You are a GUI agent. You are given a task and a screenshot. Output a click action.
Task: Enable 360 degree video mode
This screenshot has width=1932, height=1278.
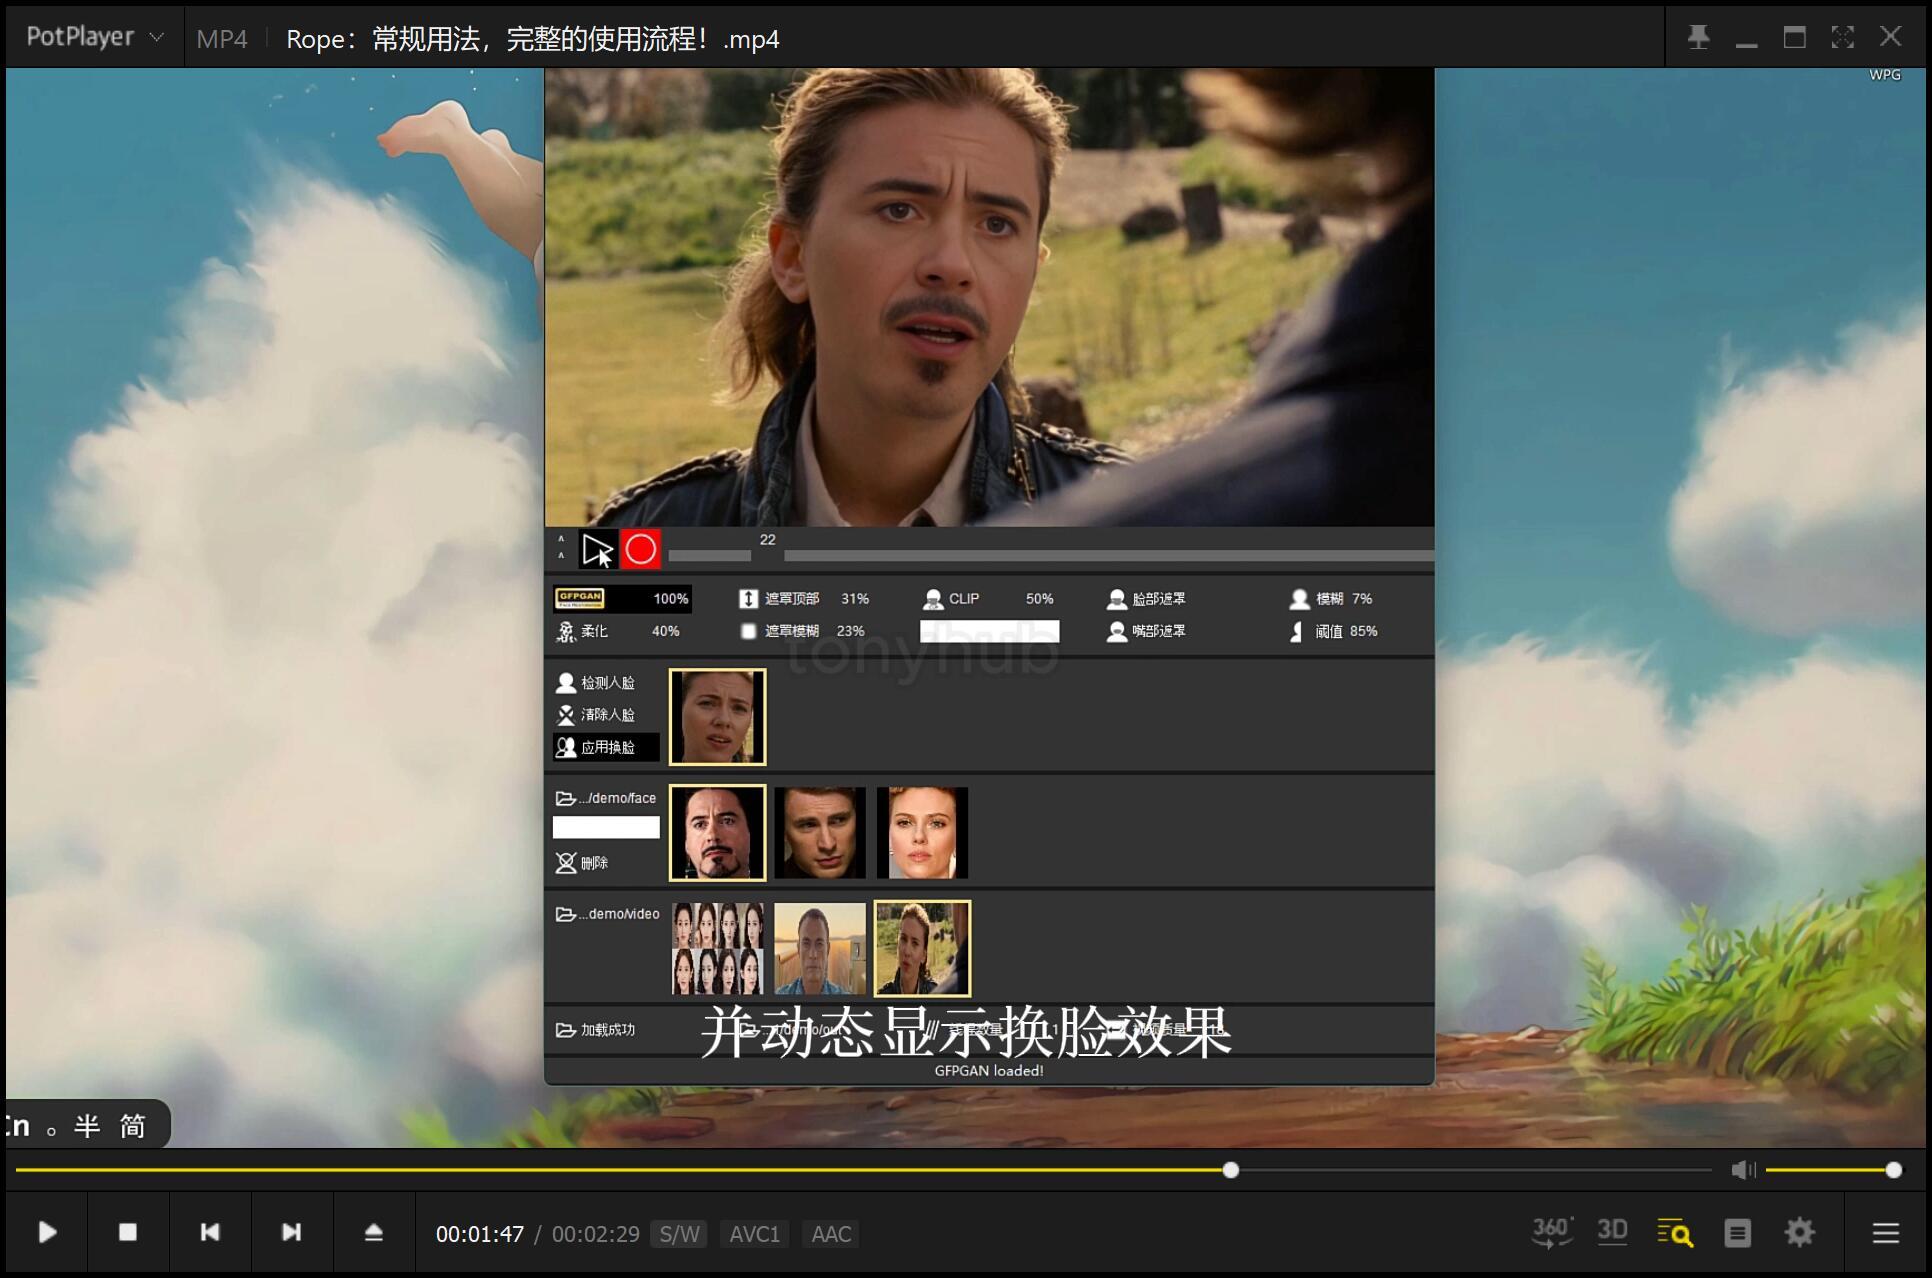click(x=1552, y=1232)
